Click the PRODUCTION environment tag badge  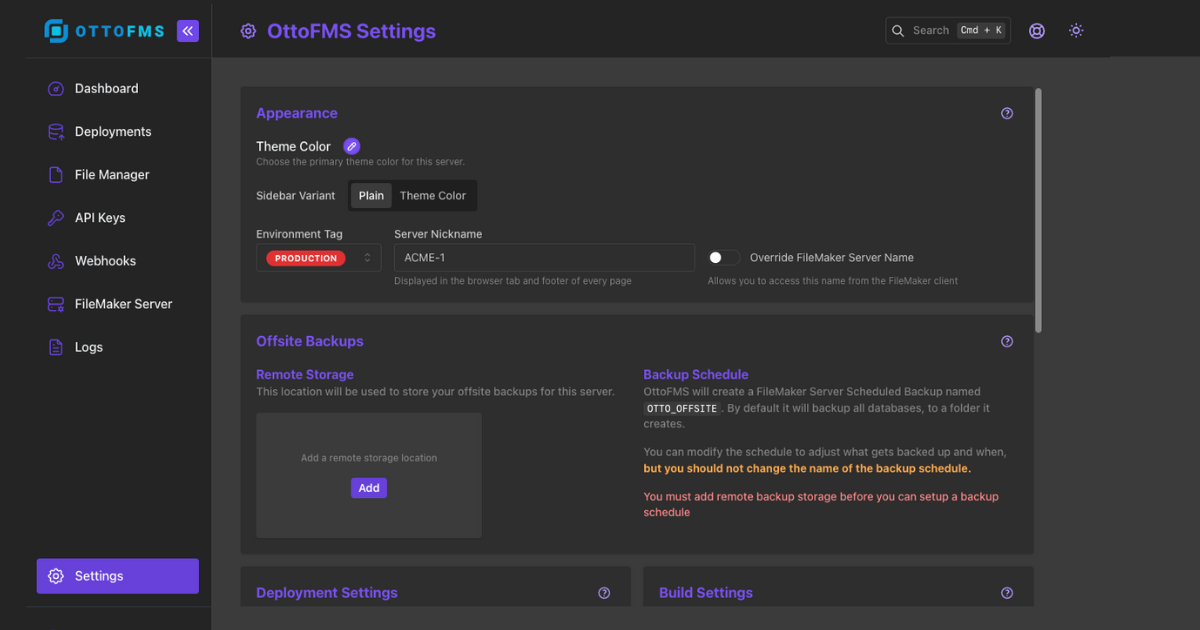[306, 258]
